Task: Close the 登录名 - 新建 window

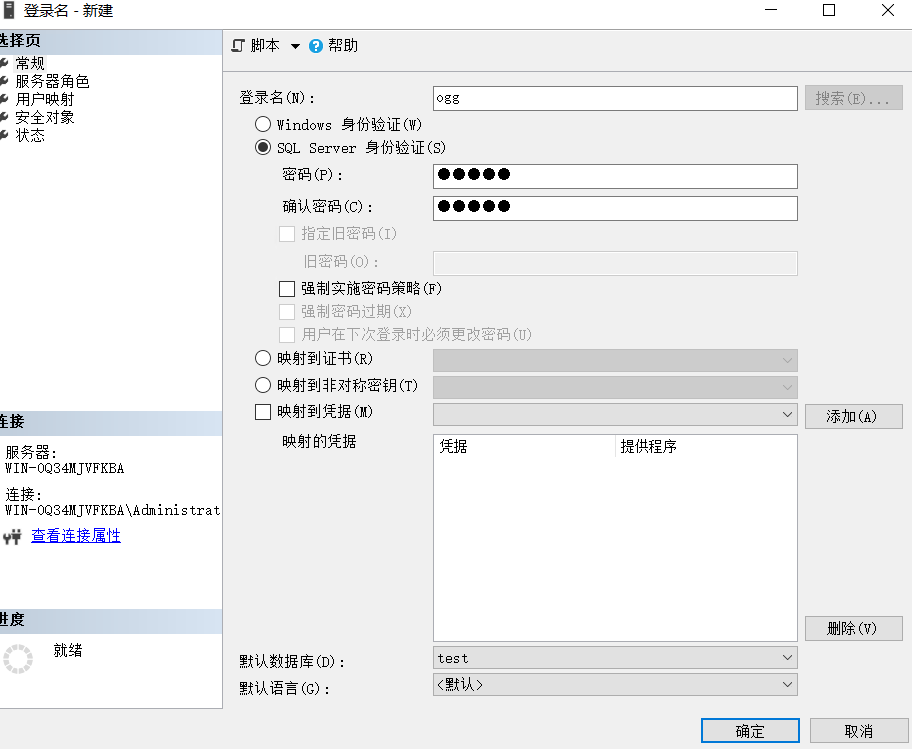Action: 888,10
